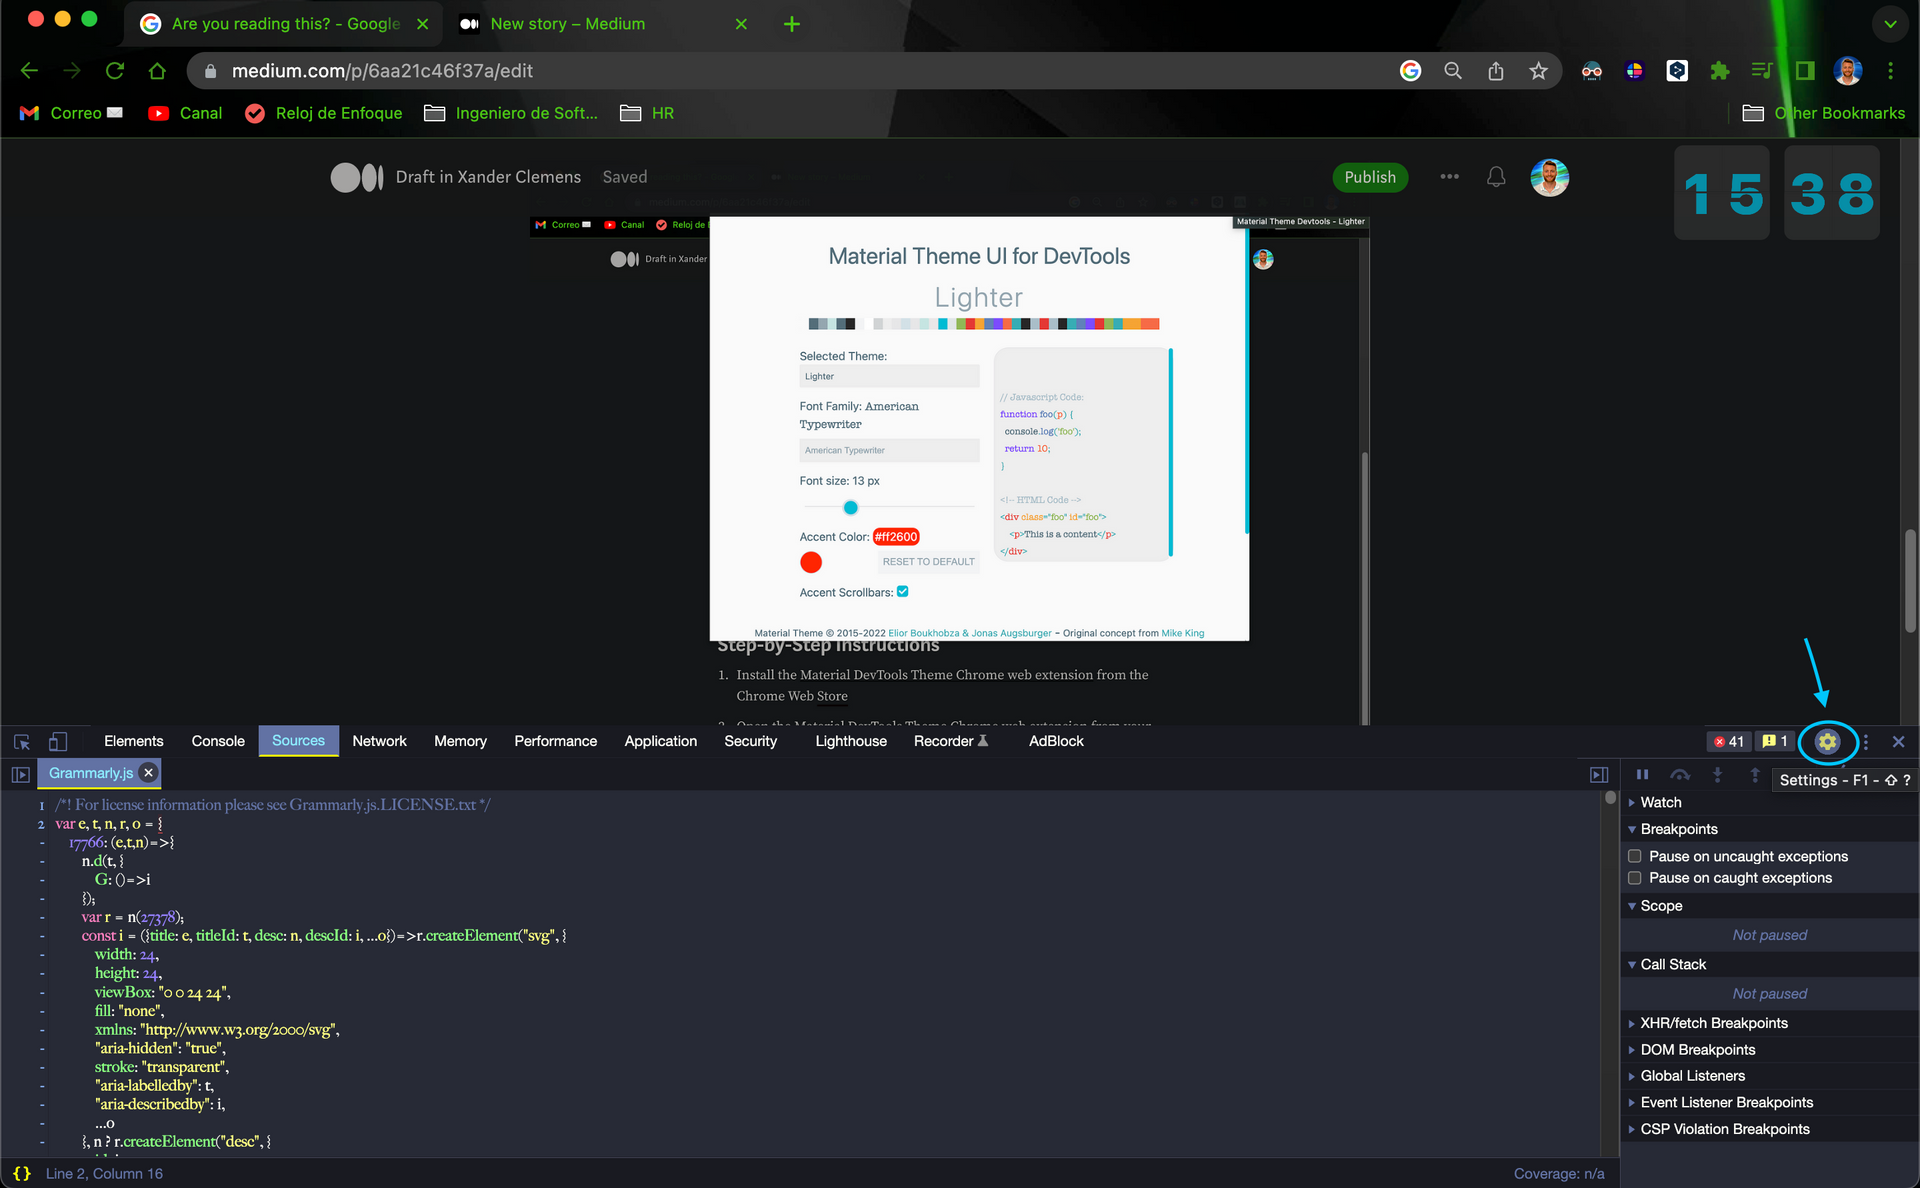Open Canal YouTube bookmark
Viewport: 1920px width, 1188px height.
point(185,113)
